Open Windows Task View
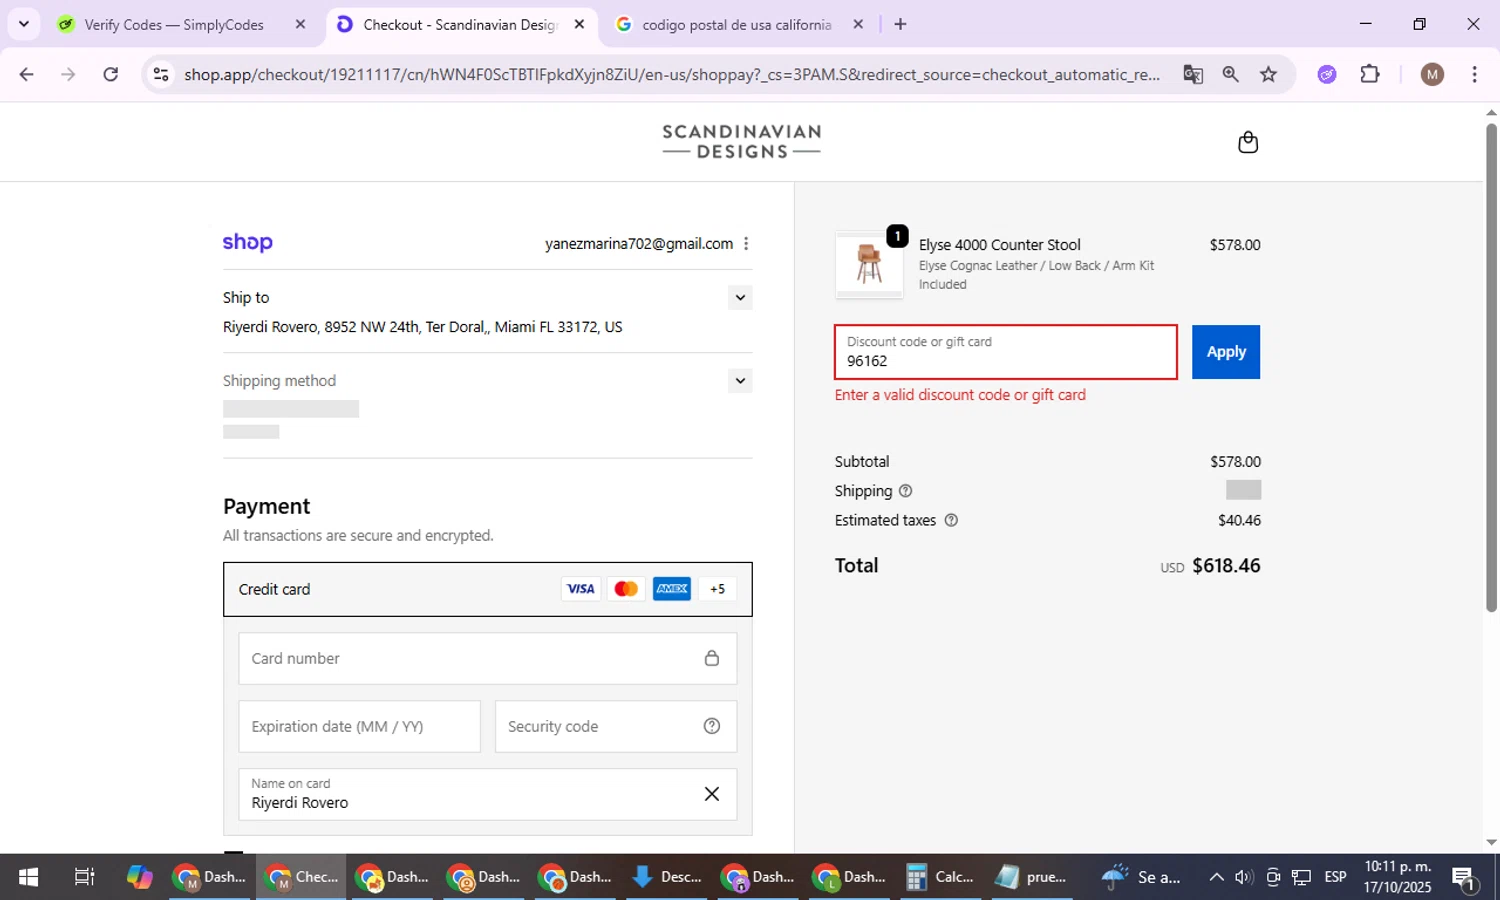This screenshot has height=900, width=1500. click(x=85, y=877)
